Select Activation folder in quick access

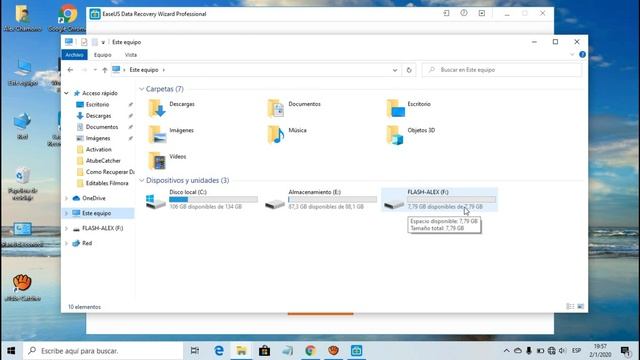[98, 149]
